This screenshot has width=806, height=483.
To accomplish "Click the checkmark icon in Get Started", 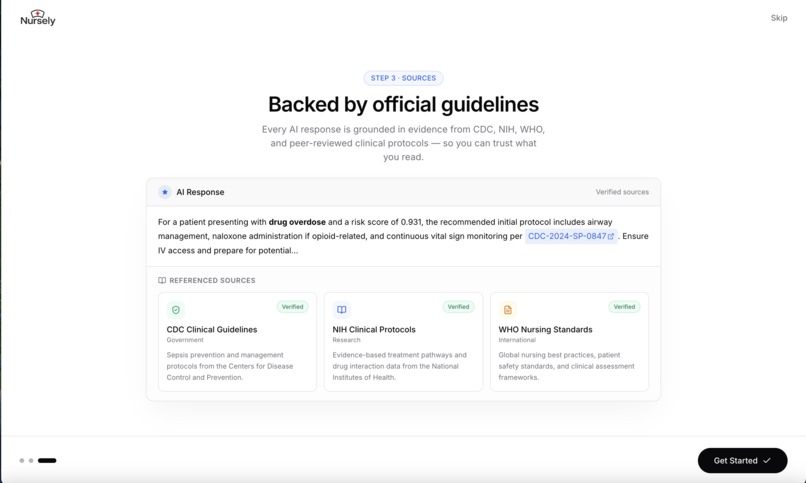I will [x=767, y=460].
